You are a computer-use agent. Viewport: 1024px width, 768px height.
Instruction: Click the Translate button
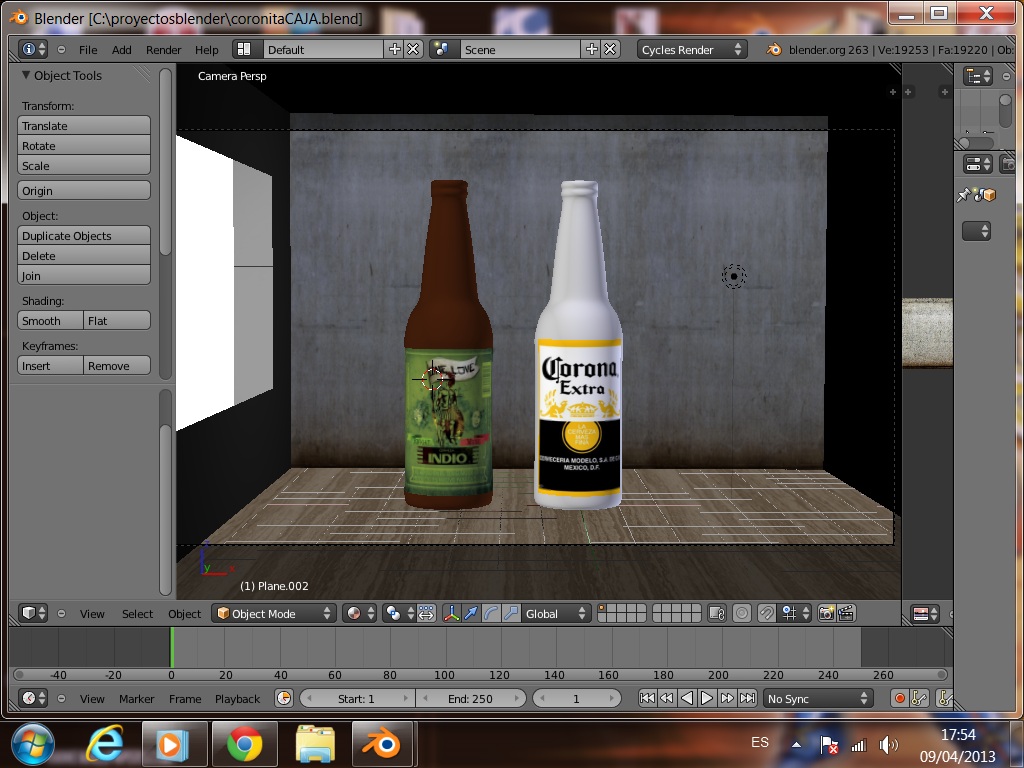coord(84,125)
